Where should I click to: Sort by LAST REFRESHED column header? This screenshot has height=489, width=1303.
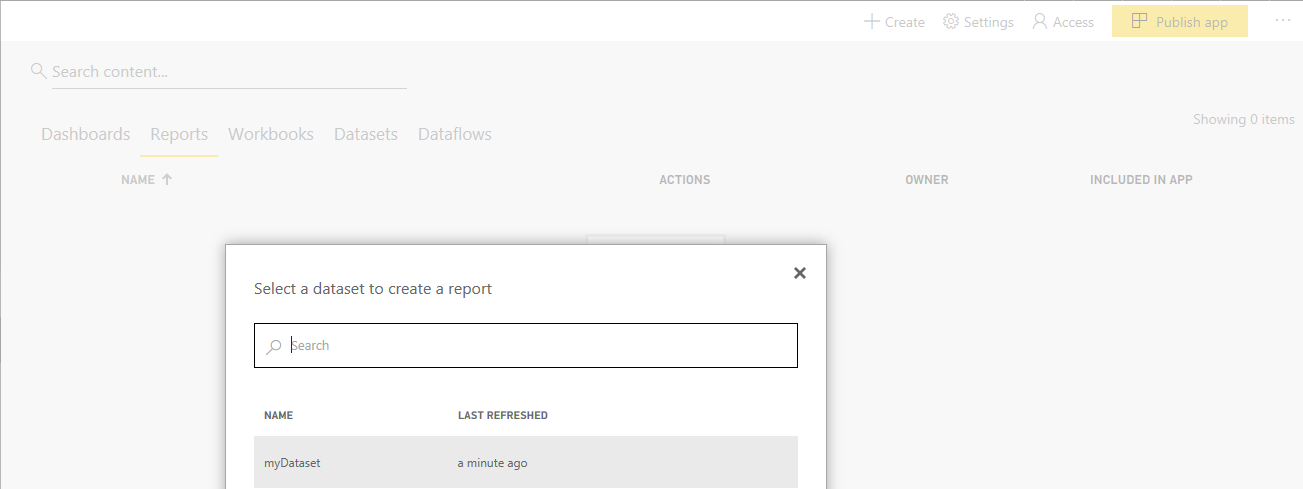[x=502, y=415]
